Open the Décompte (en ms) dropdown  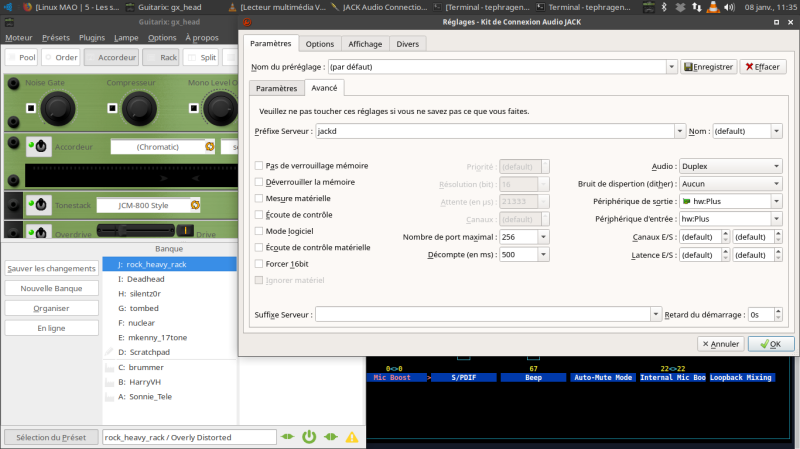(x=543, y=254)
